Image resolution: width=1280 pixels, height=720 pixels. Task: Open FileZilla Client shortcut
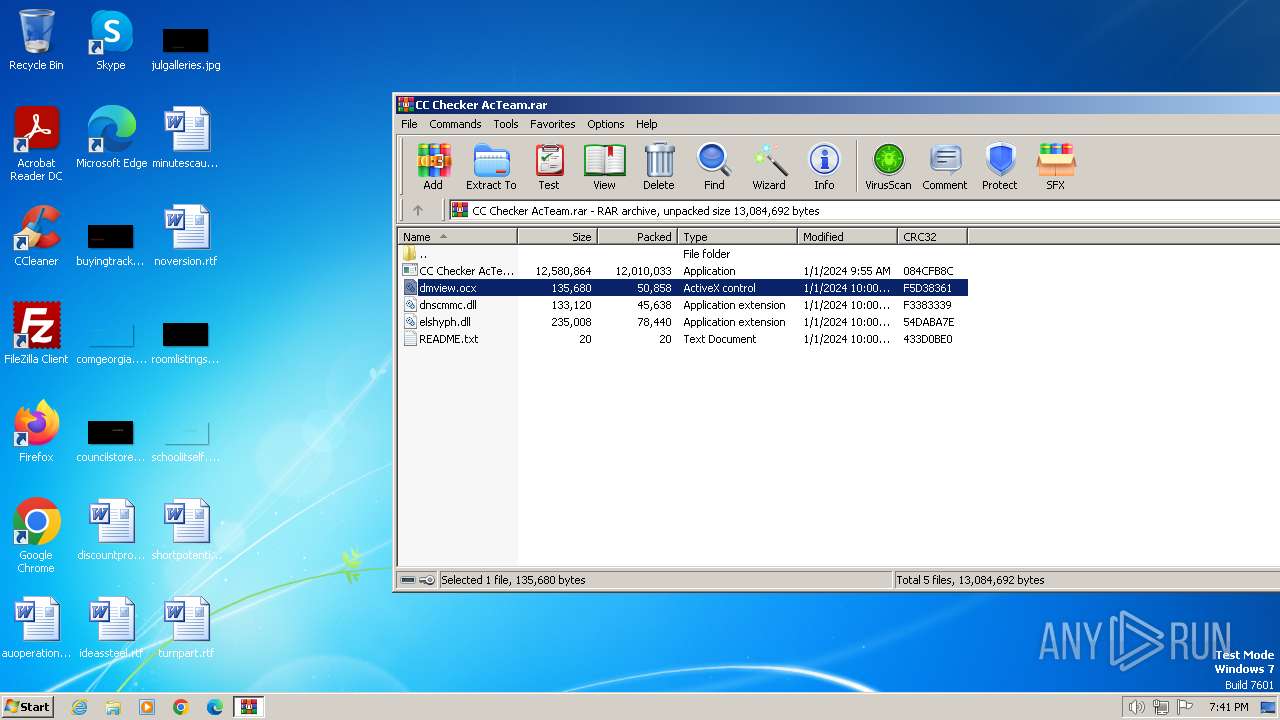click(36, 334)
